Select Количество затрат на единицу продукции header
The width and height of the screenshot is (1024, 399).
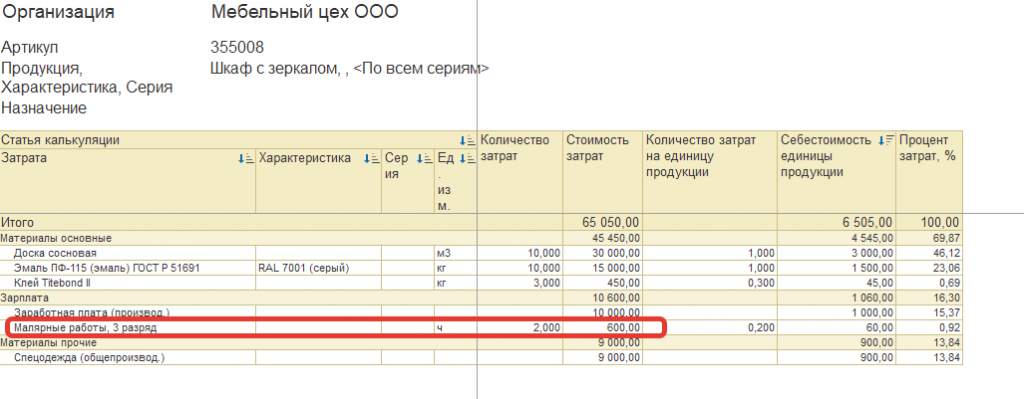coord(710,172)
